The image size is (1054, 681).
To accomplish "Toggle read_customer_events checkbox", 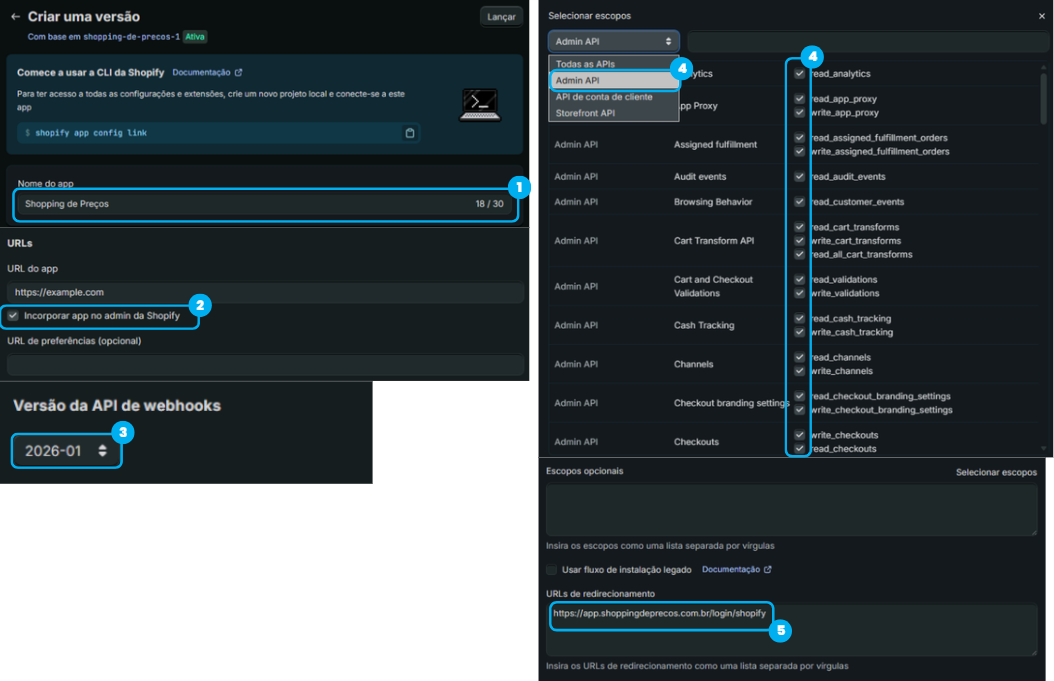I will (x=799, y=202).
